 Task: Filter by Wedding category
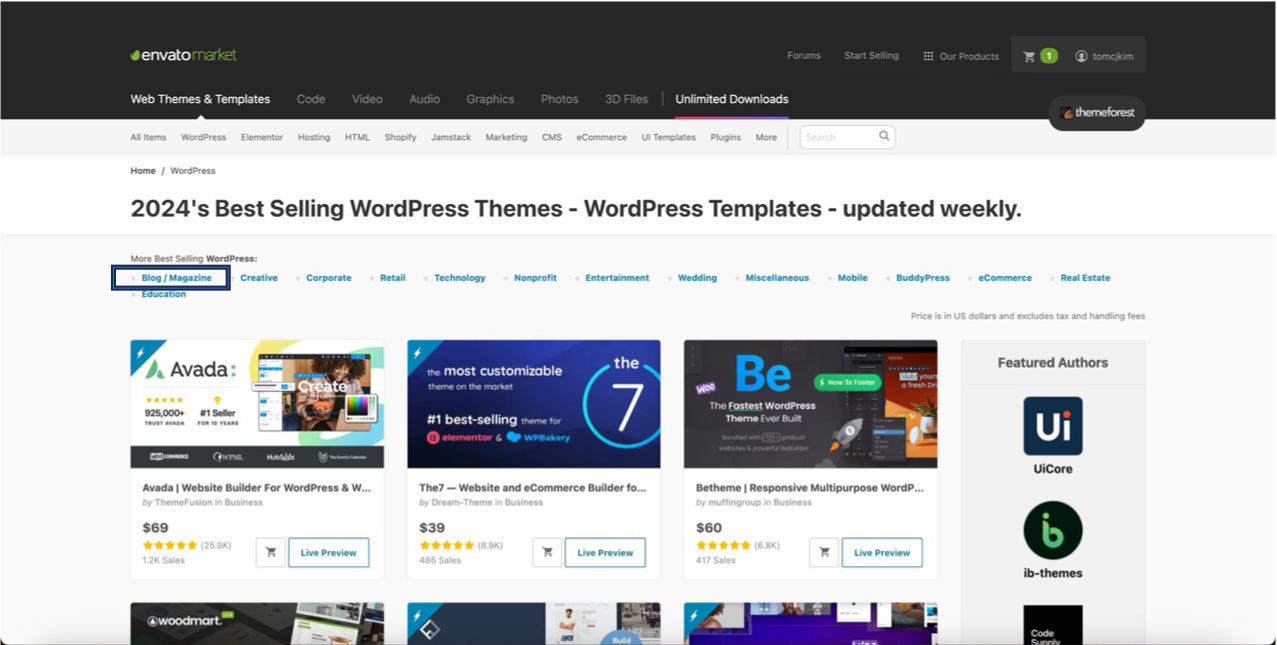(697, 278)
